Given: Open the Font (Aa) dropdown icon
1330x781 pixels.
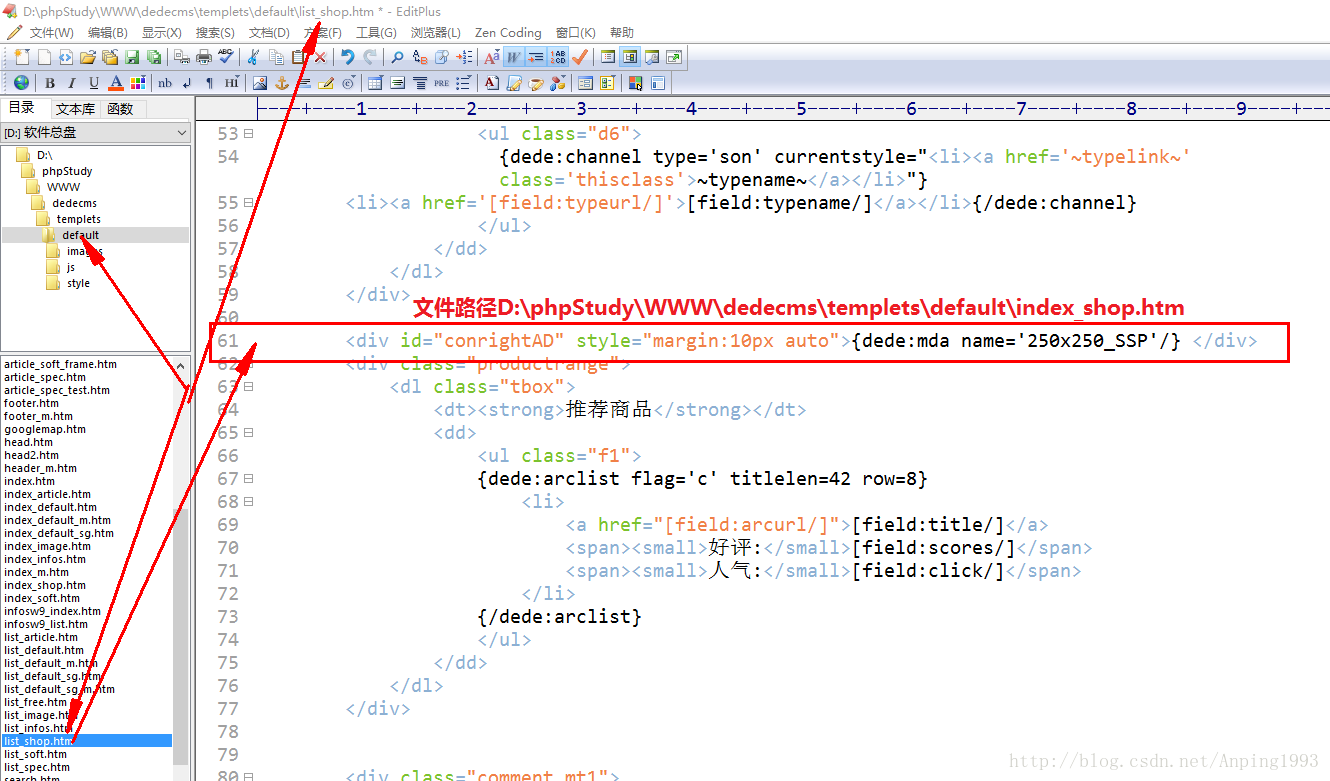Looking at the screenshot, I should coord(492,57).
